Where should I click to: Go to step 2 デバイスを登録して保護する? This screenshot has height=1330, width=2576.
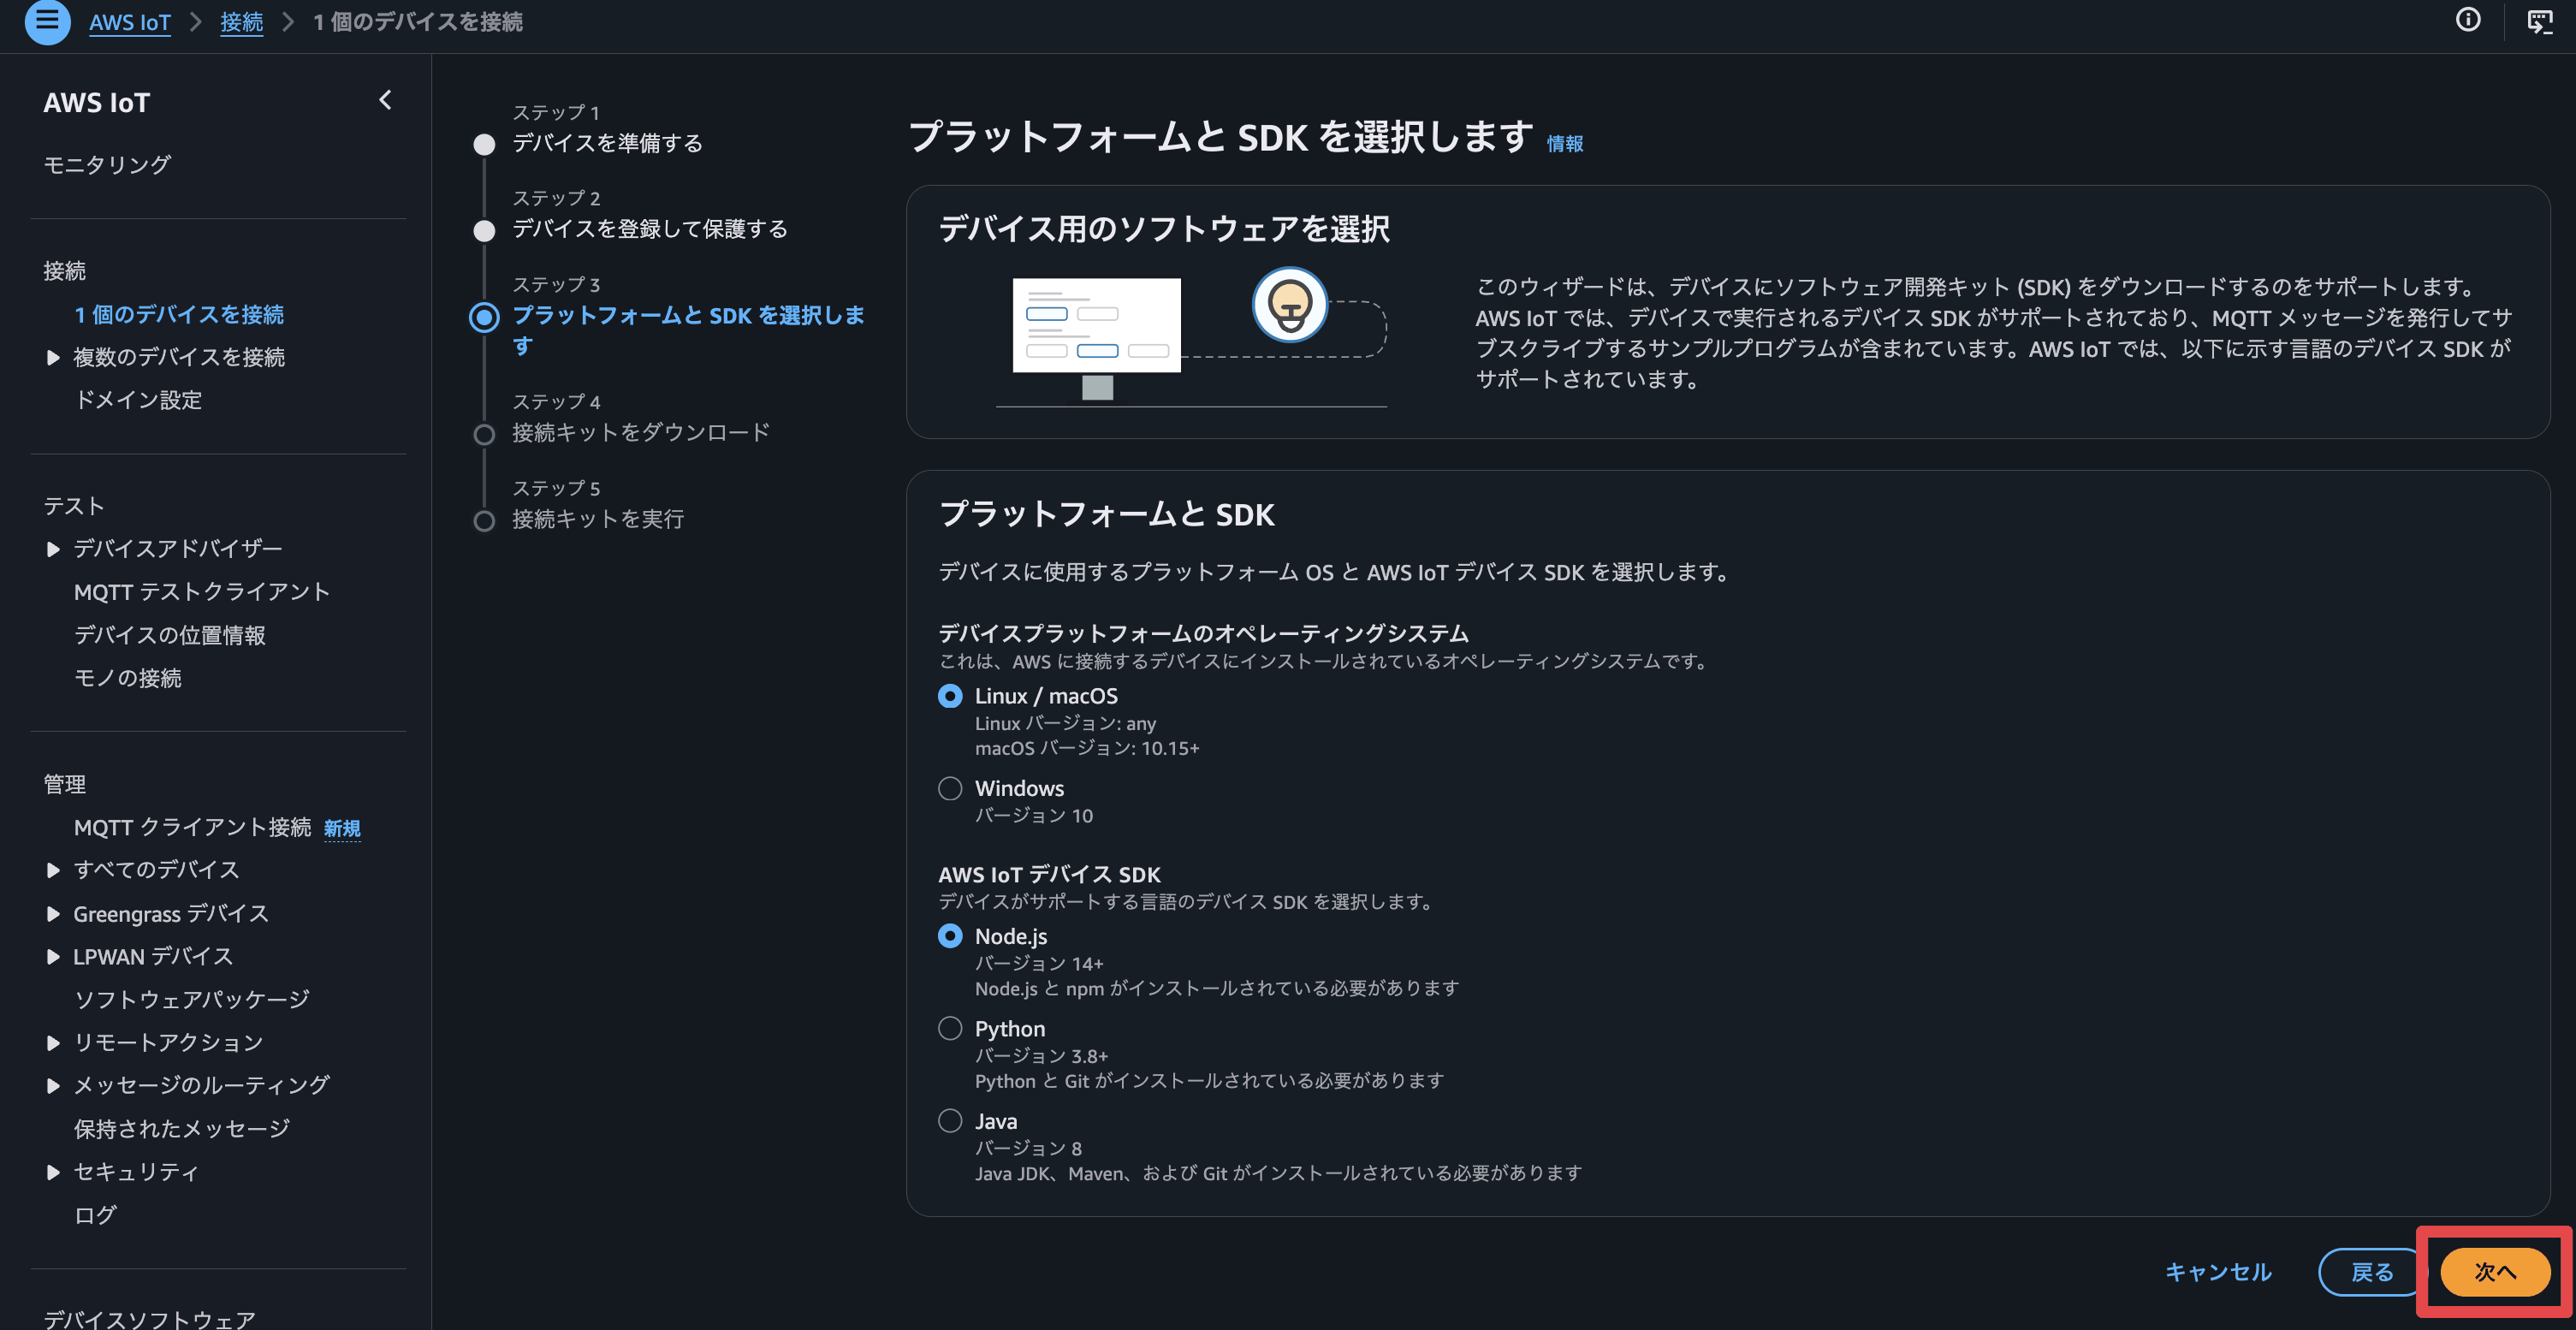click(650, 229)
